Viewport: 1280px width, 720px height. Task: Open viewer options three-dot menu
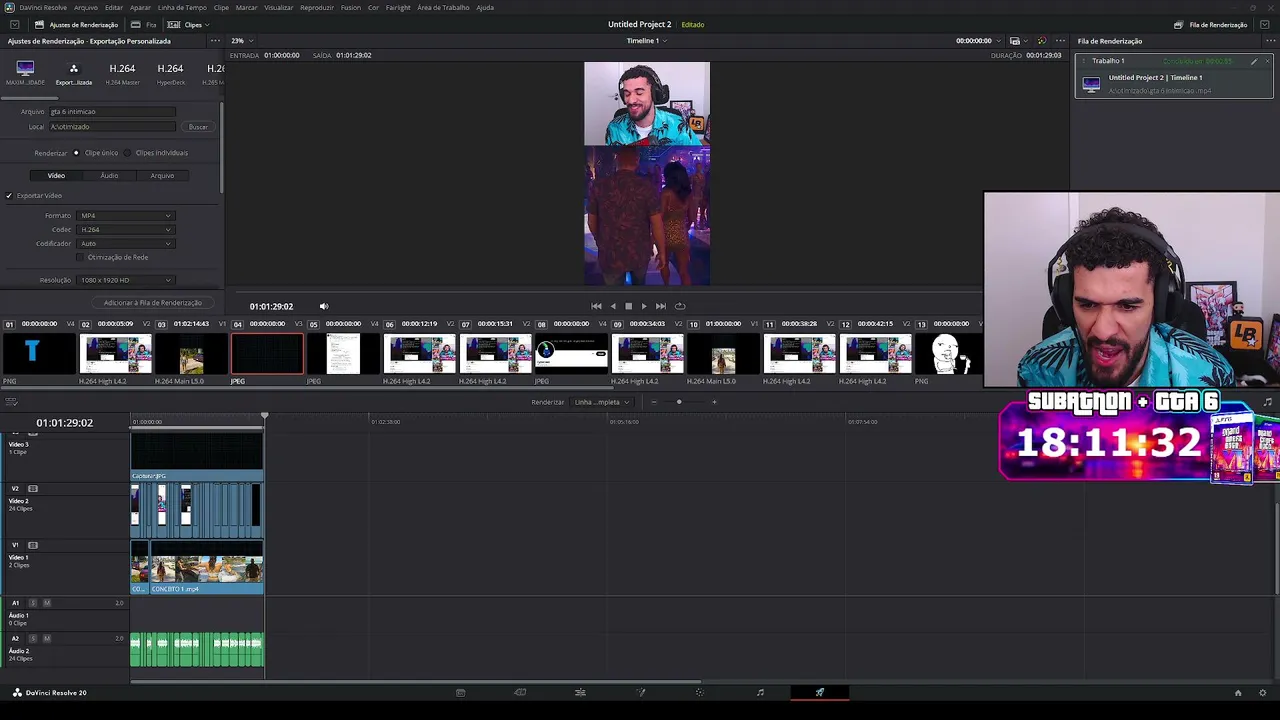click(1061, 41)
